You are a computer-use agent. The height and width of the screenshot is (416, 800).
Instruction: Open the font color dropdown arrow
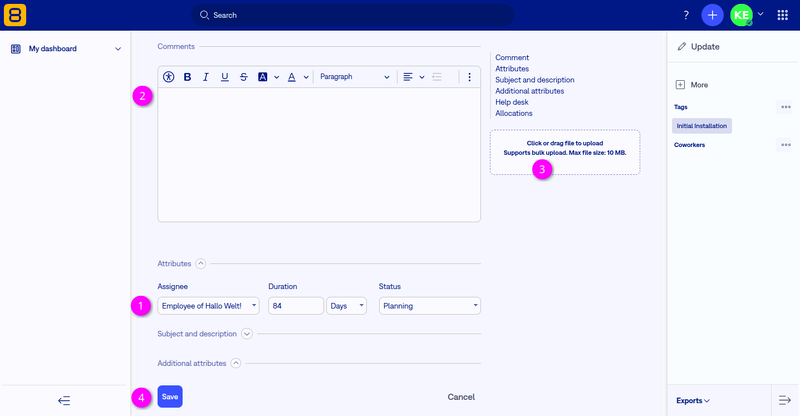coord(306,77)
